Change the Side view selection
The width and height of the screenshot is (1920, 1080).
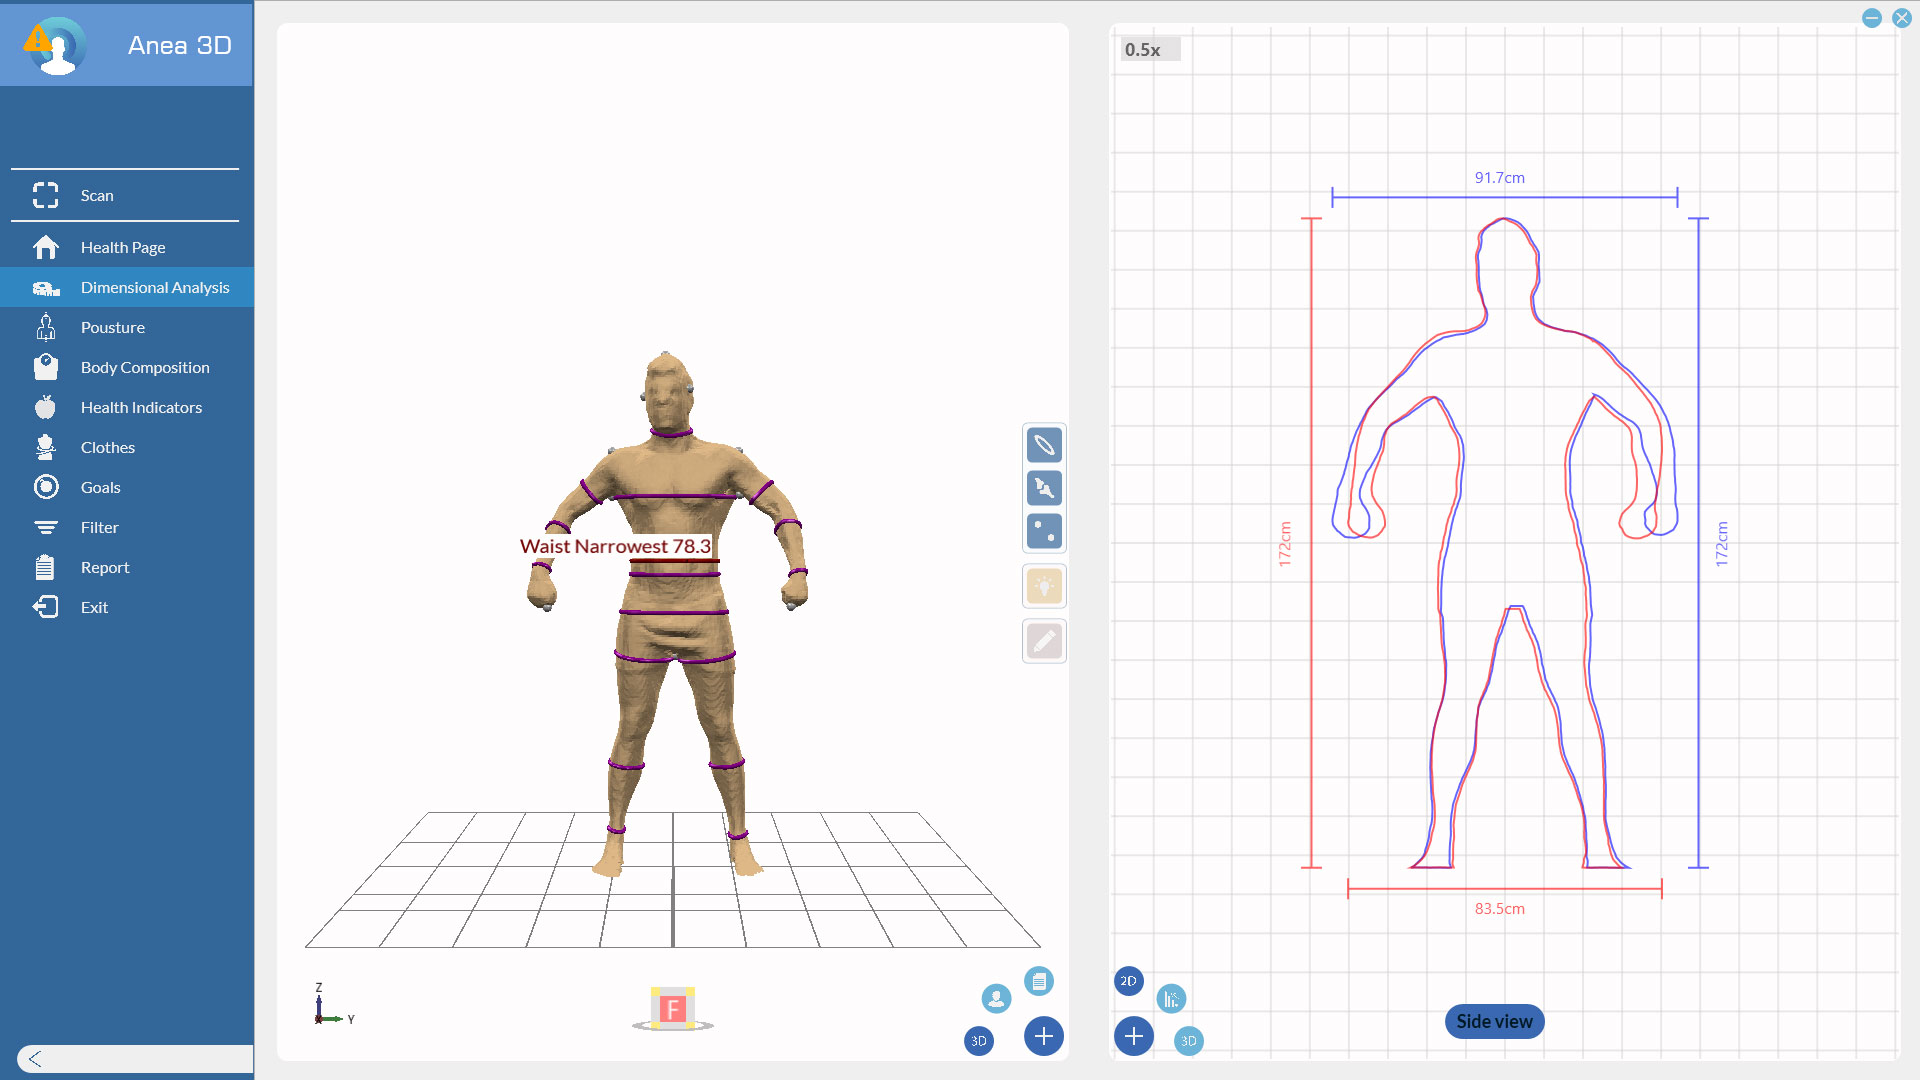coord(1494,1021)
